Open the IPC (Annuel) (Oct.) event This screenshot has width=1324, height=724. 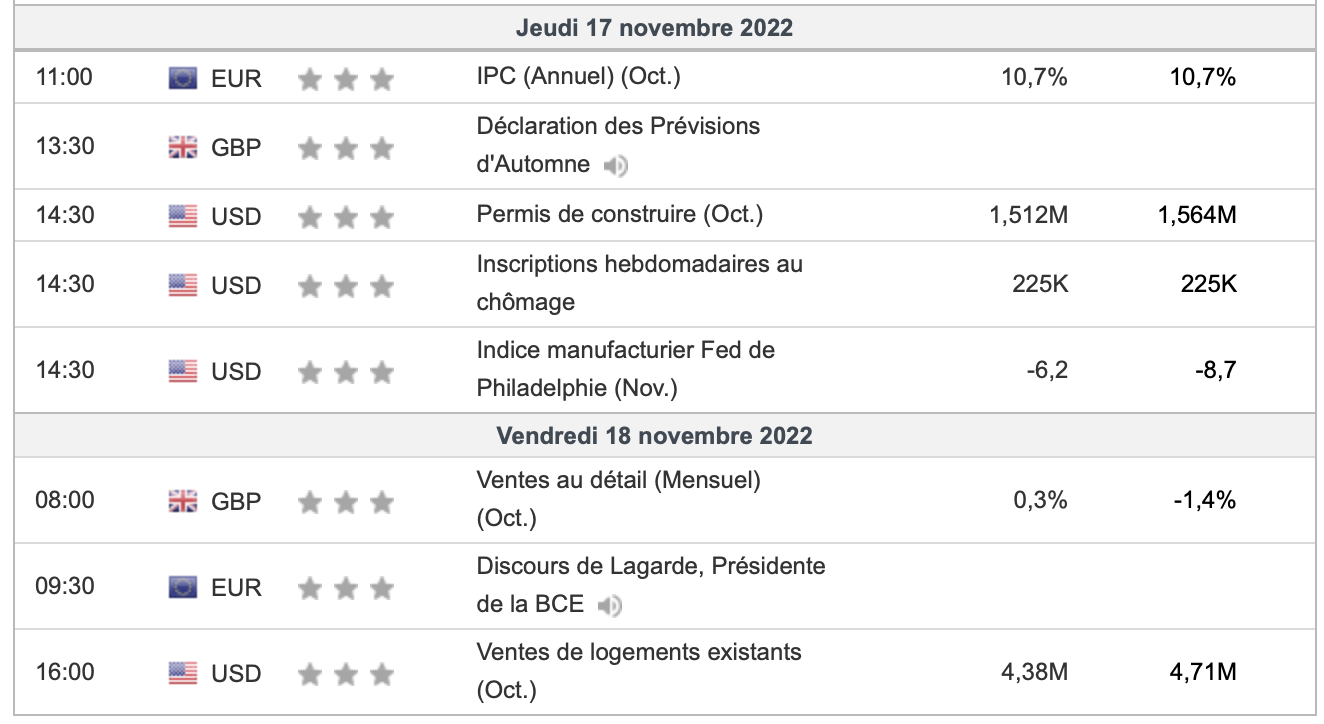[578, 76]
